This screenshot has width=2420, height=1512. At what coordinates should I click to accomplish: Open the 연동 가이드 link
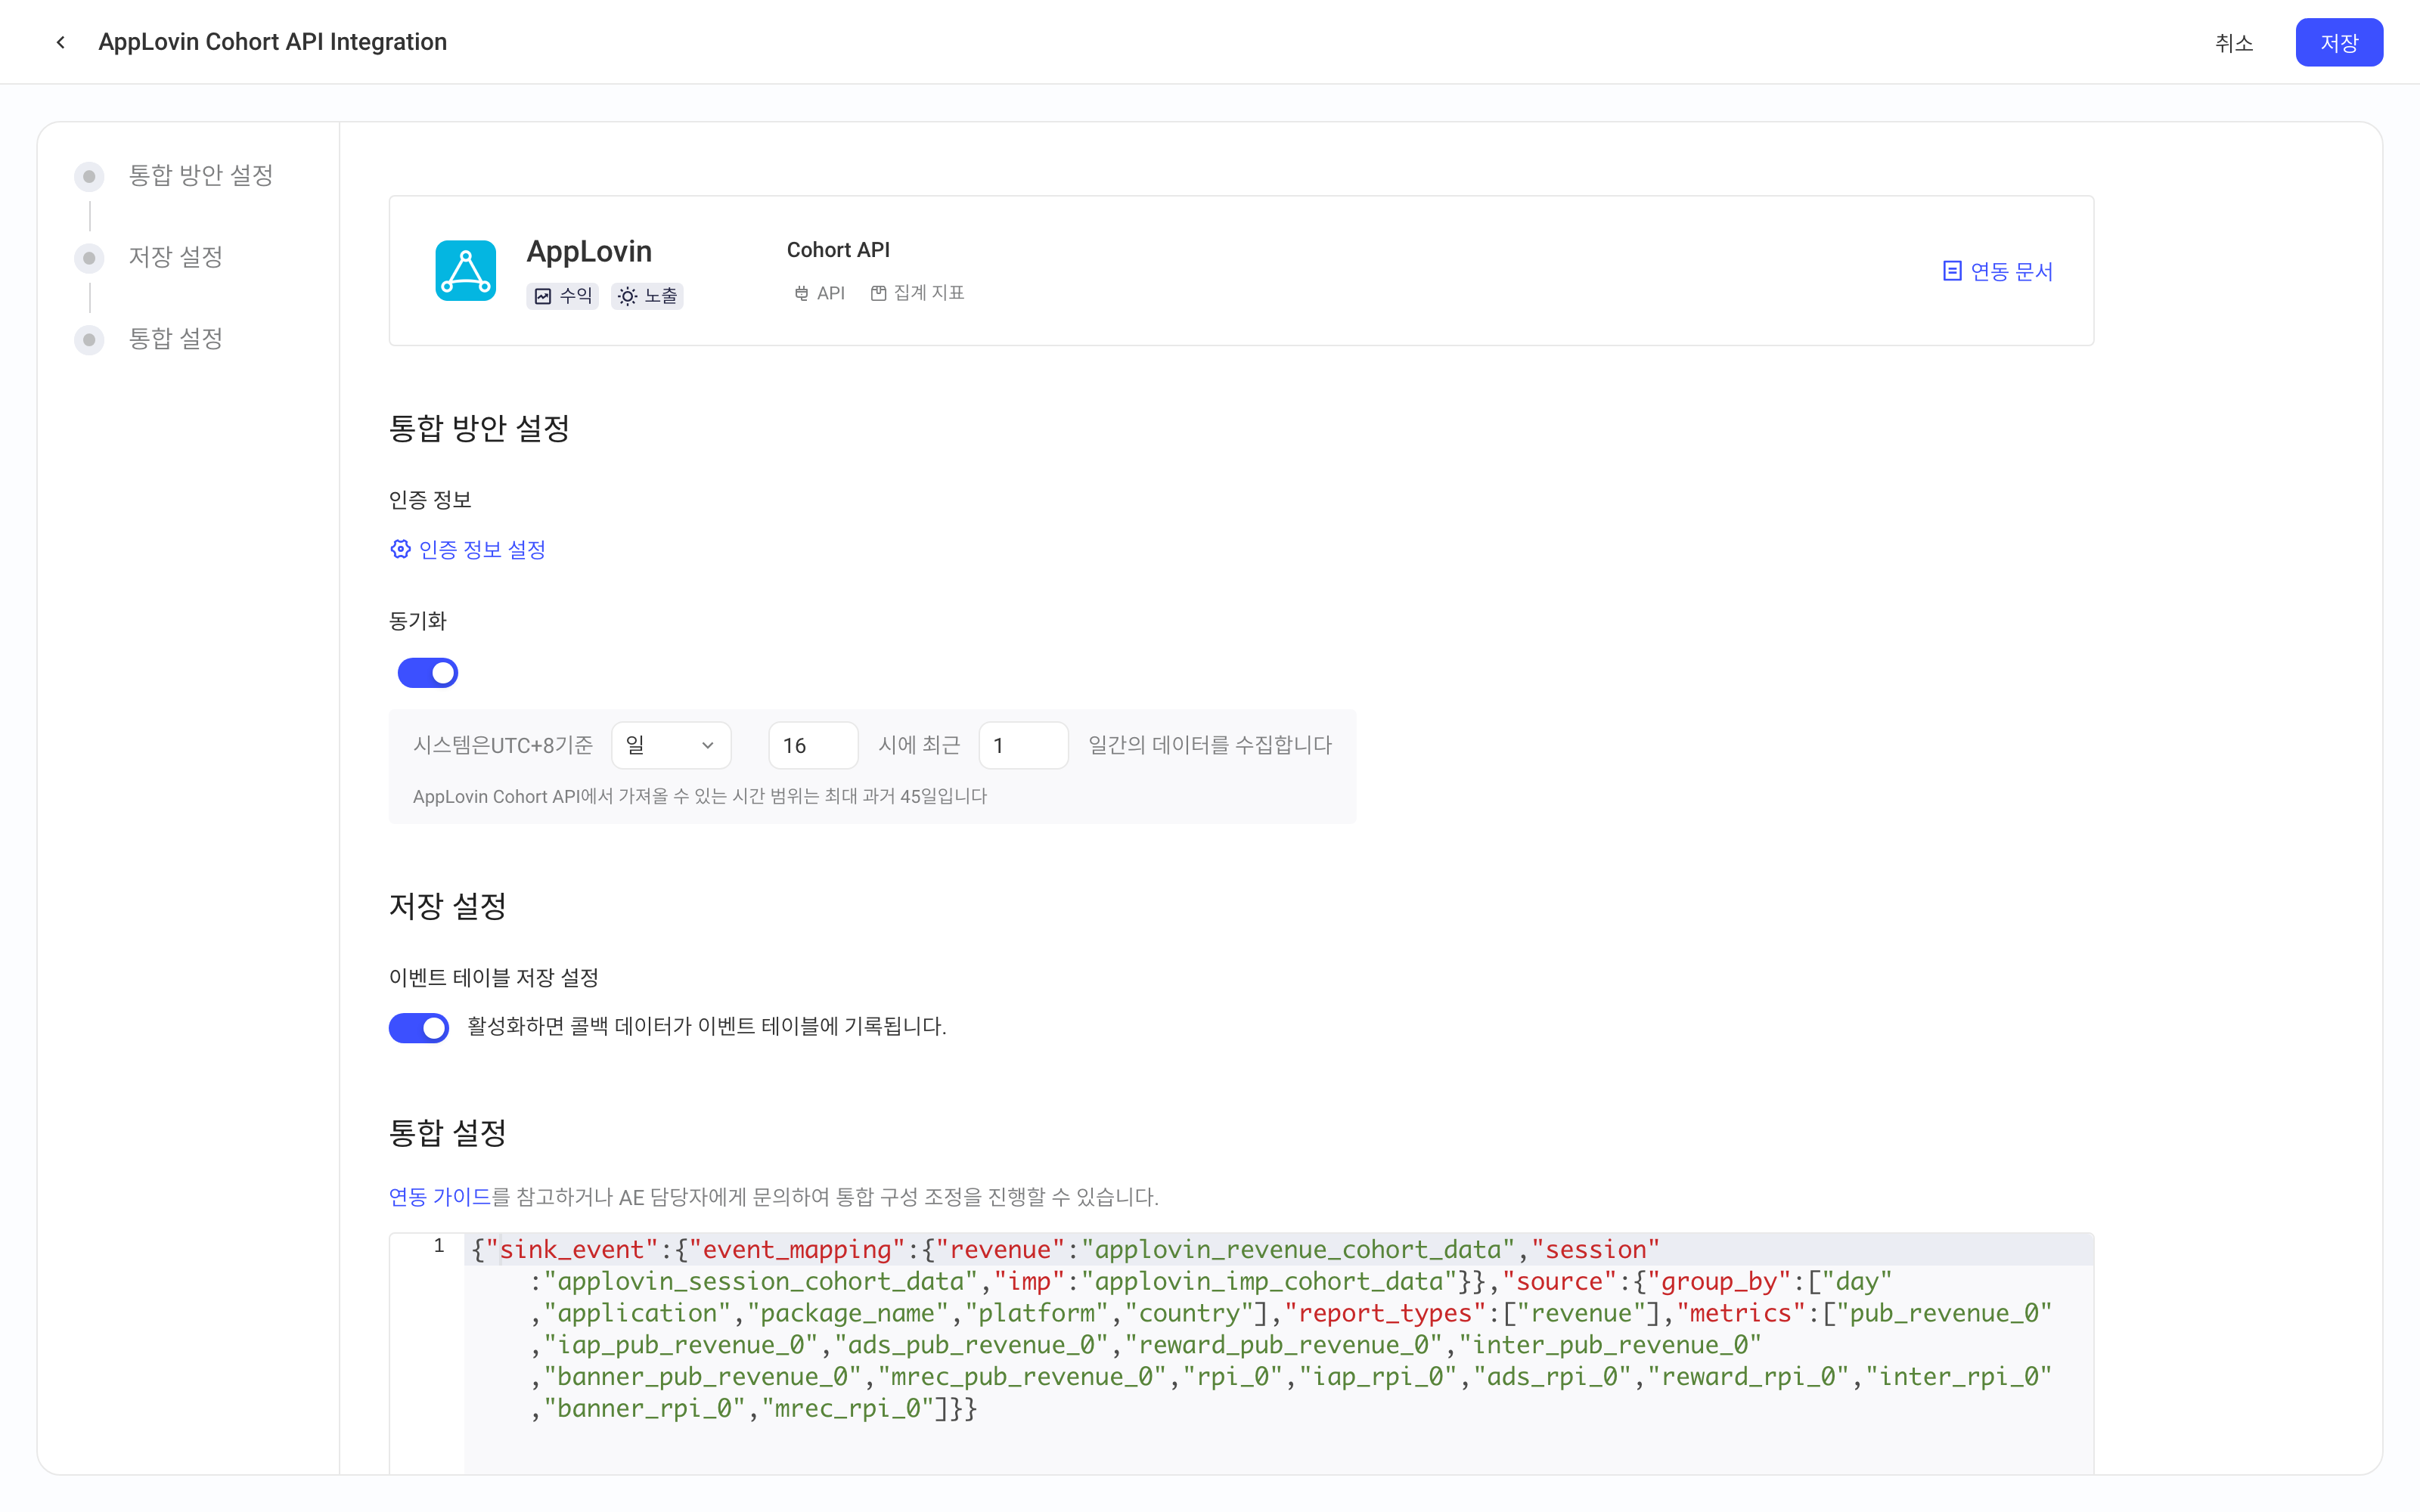(x=439, y=1197)
